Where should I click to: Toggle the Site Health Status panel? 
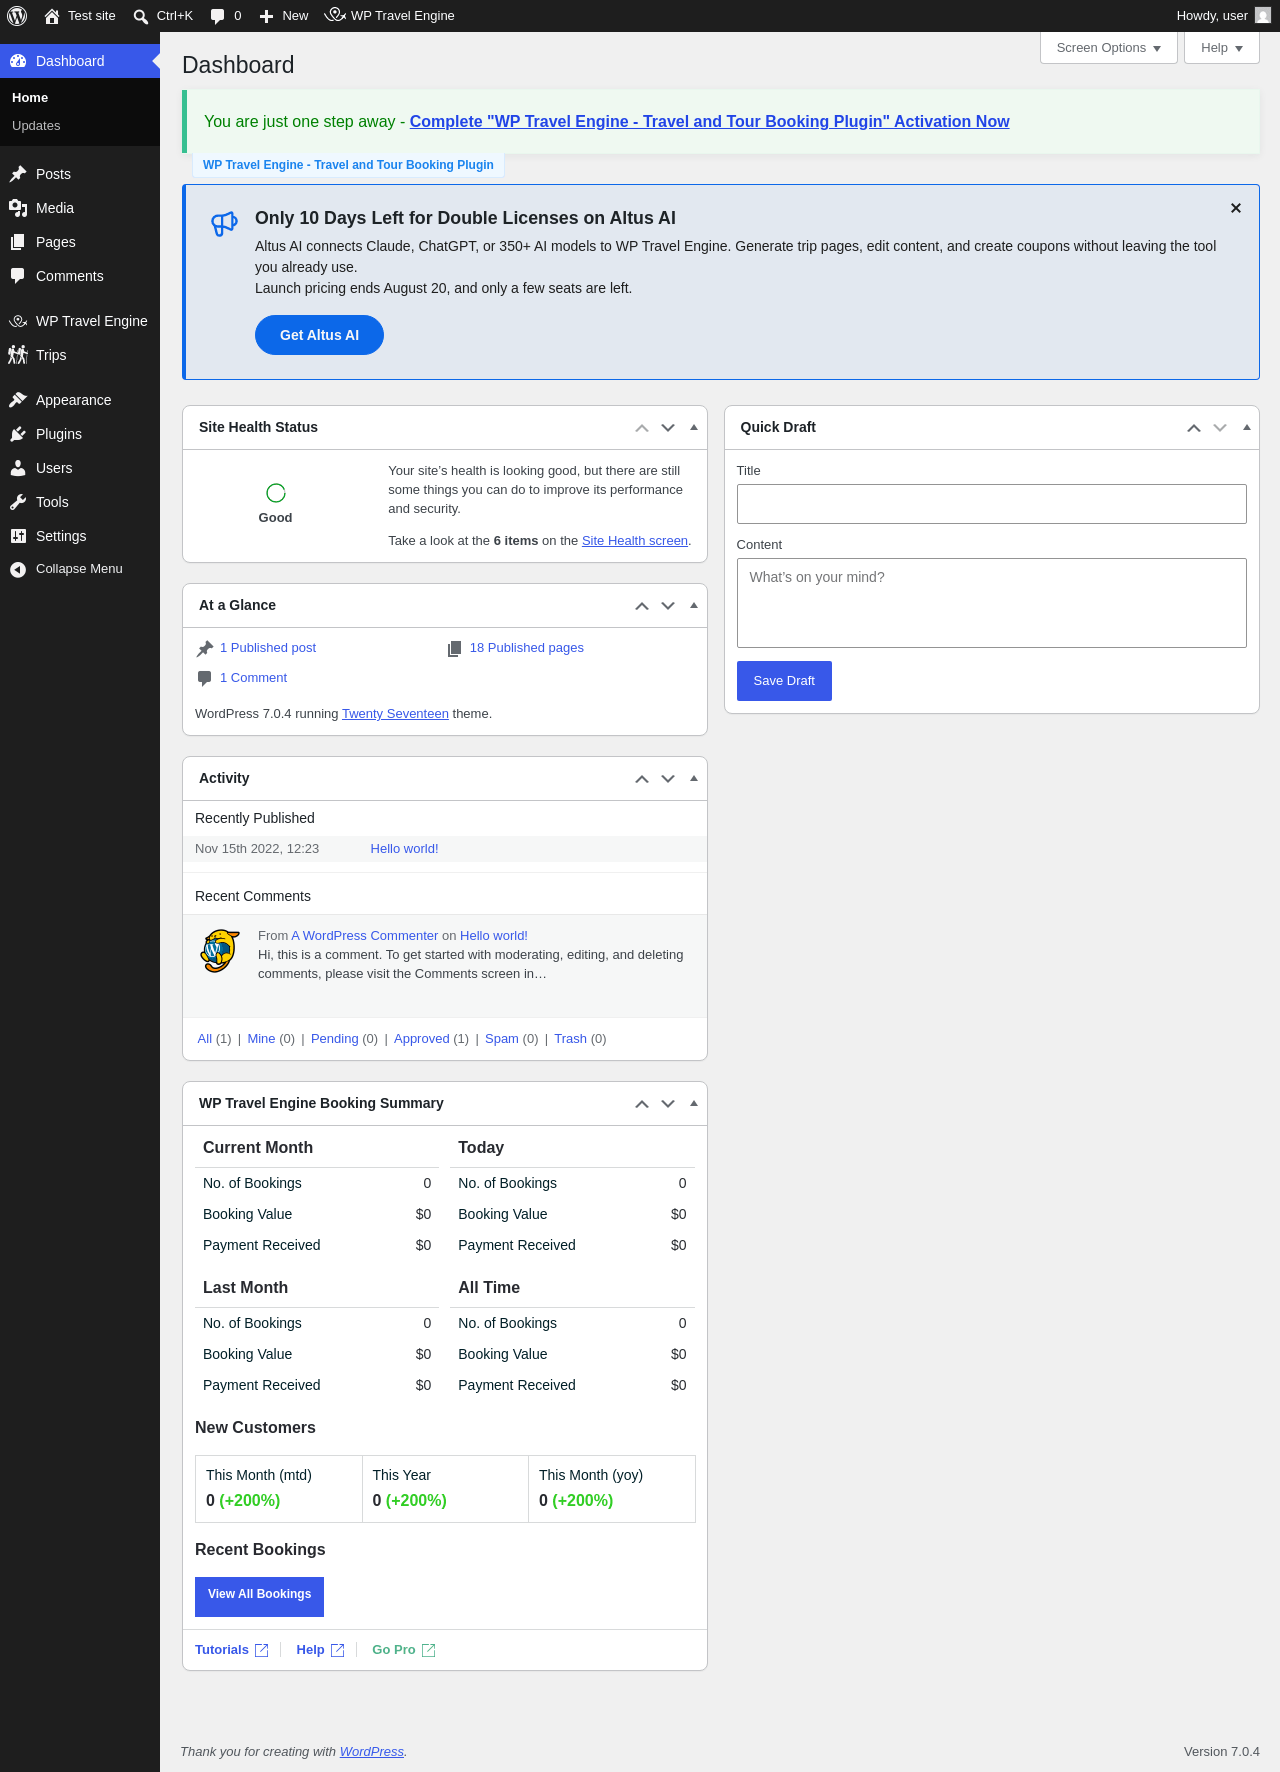click(694, 427)
